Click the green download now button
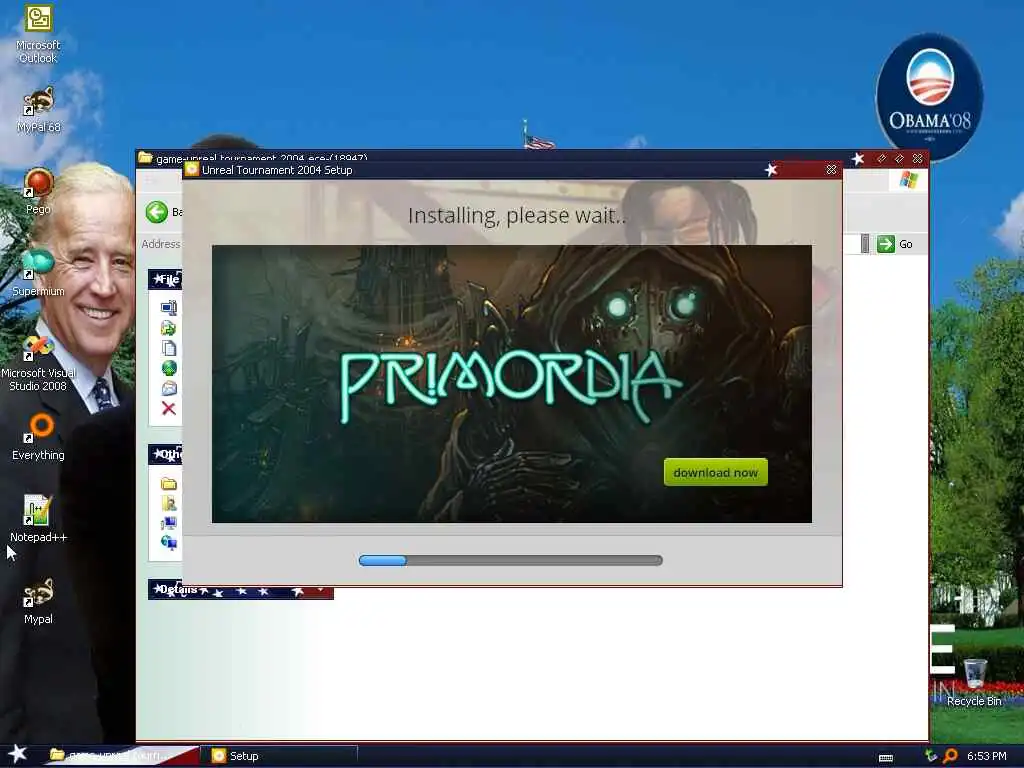1024x768 pixels. [x=715, y=472]
